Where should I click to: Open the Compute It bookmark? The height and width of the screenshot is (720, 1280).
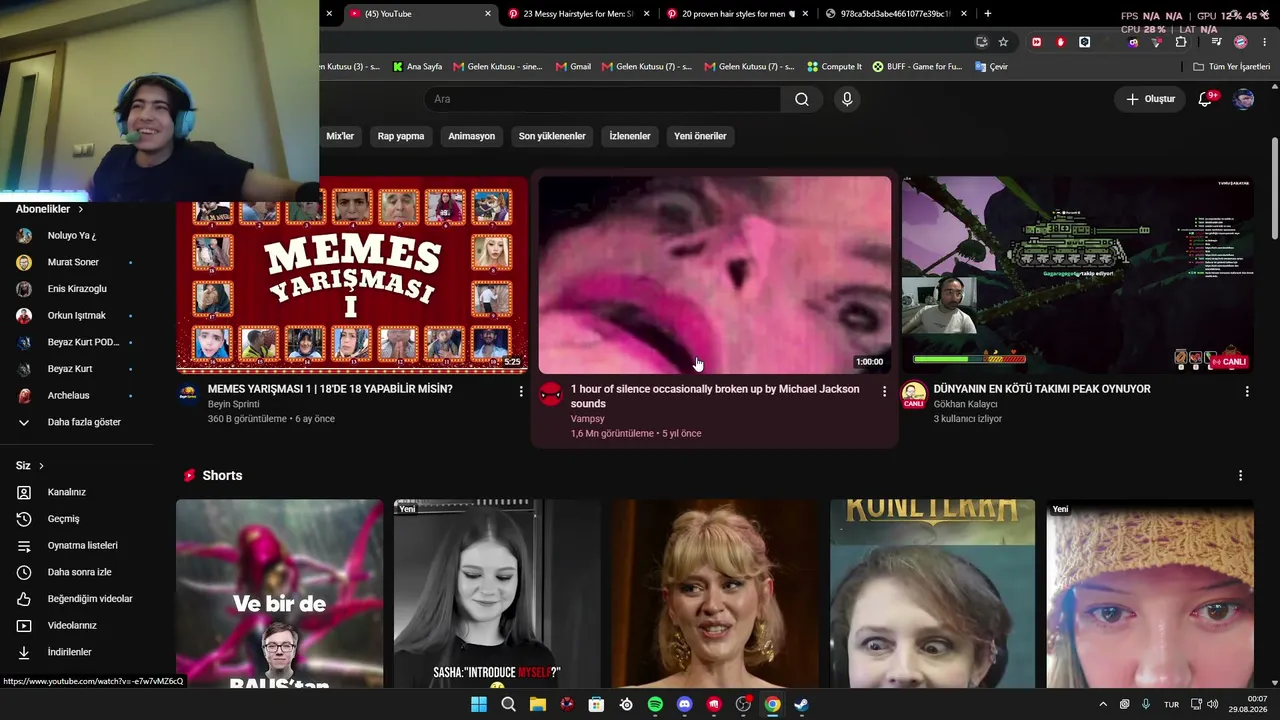point(834,67)
